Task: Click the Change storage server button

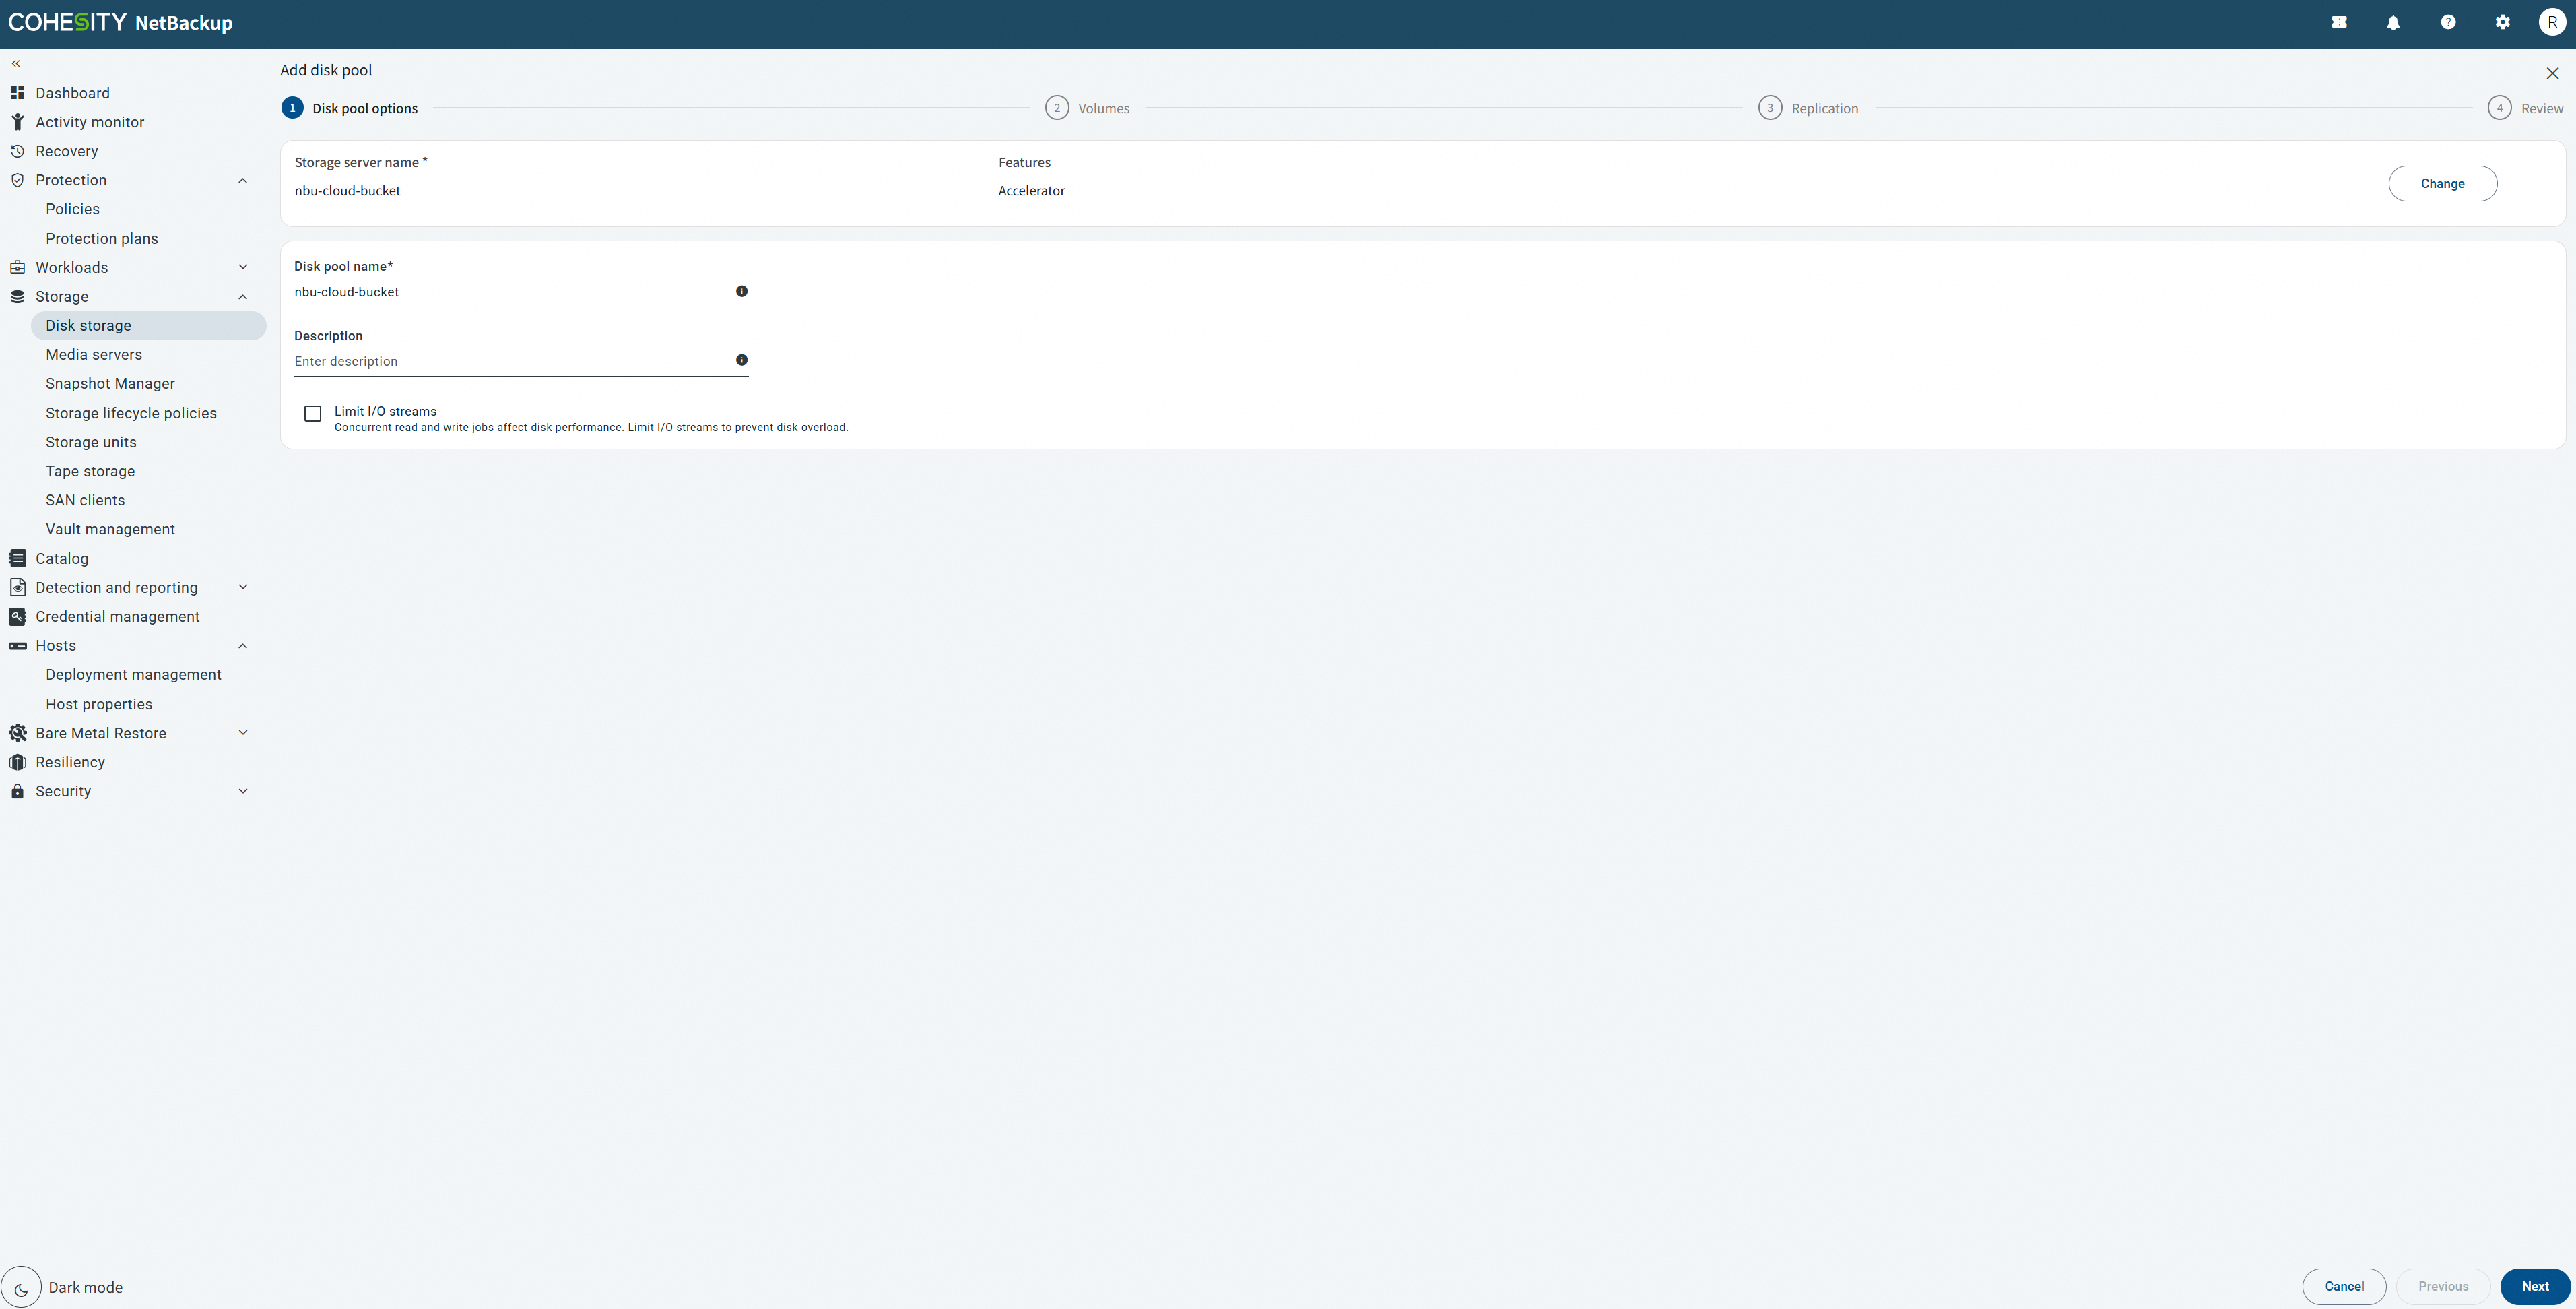Action: click(x=2442, y=184)
